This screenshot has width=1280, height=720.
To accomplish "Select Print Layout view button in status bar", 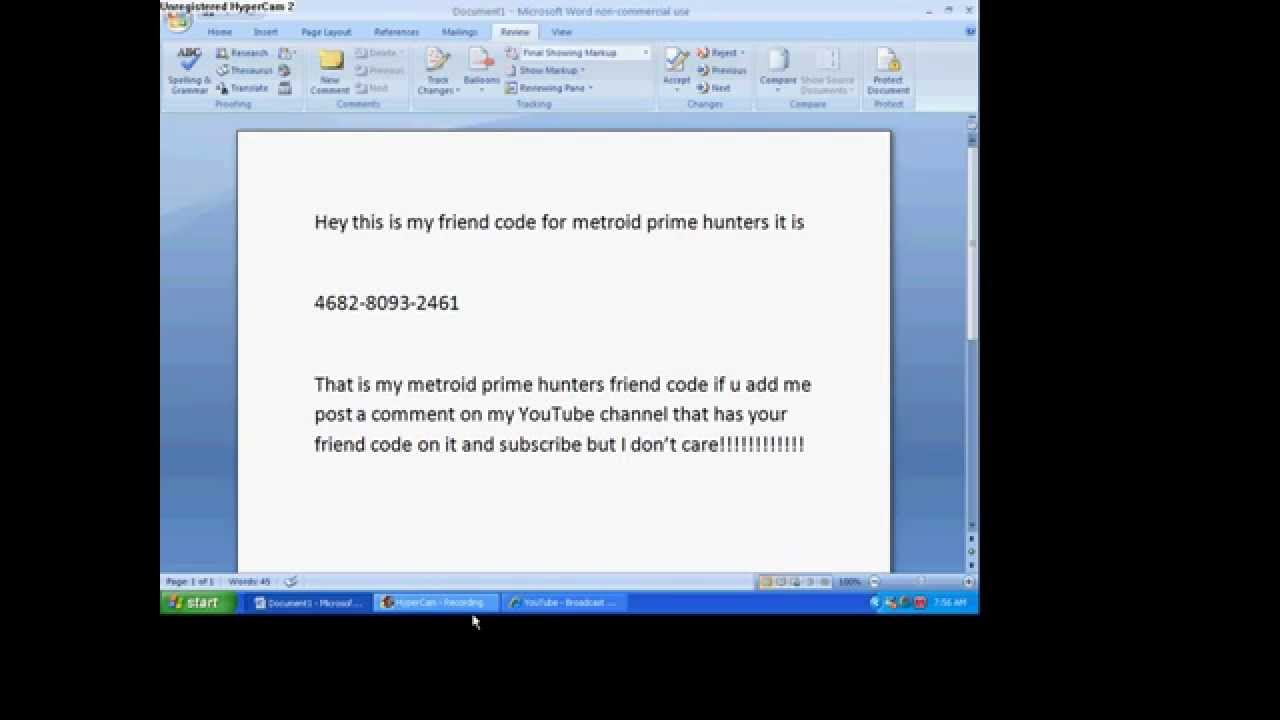I will 766,581.
